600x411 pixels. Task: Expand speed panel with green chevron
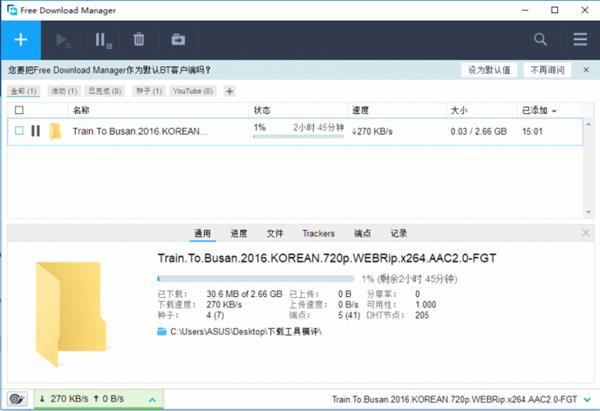[152, 400]
